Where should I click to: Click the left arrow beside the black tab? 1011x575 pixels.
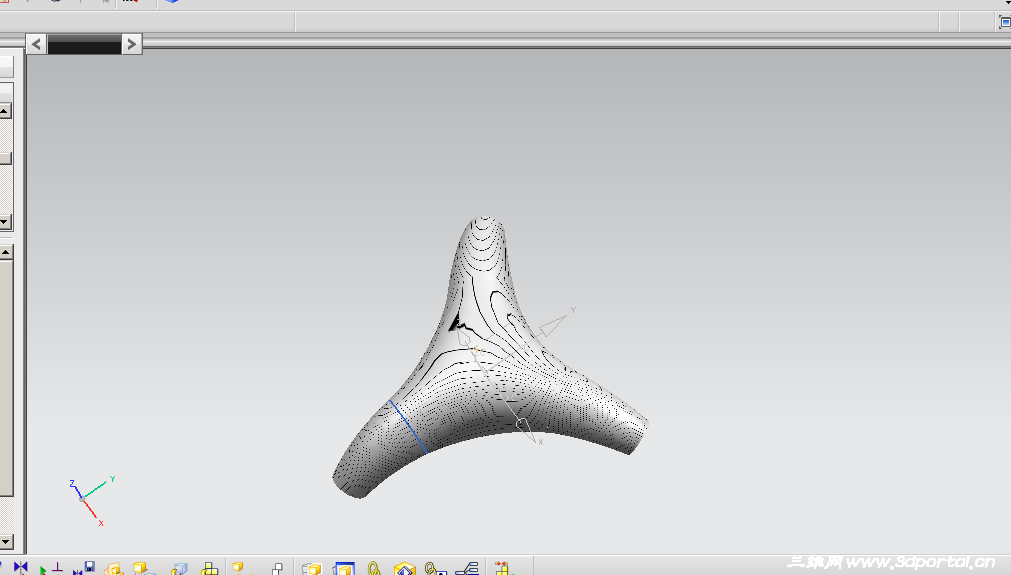point(36,44)
